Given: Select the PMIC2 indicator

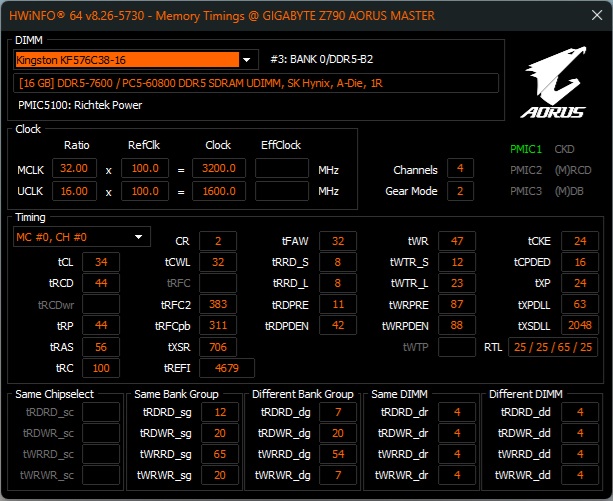Looking at the screenshot, I should (526, 170).
